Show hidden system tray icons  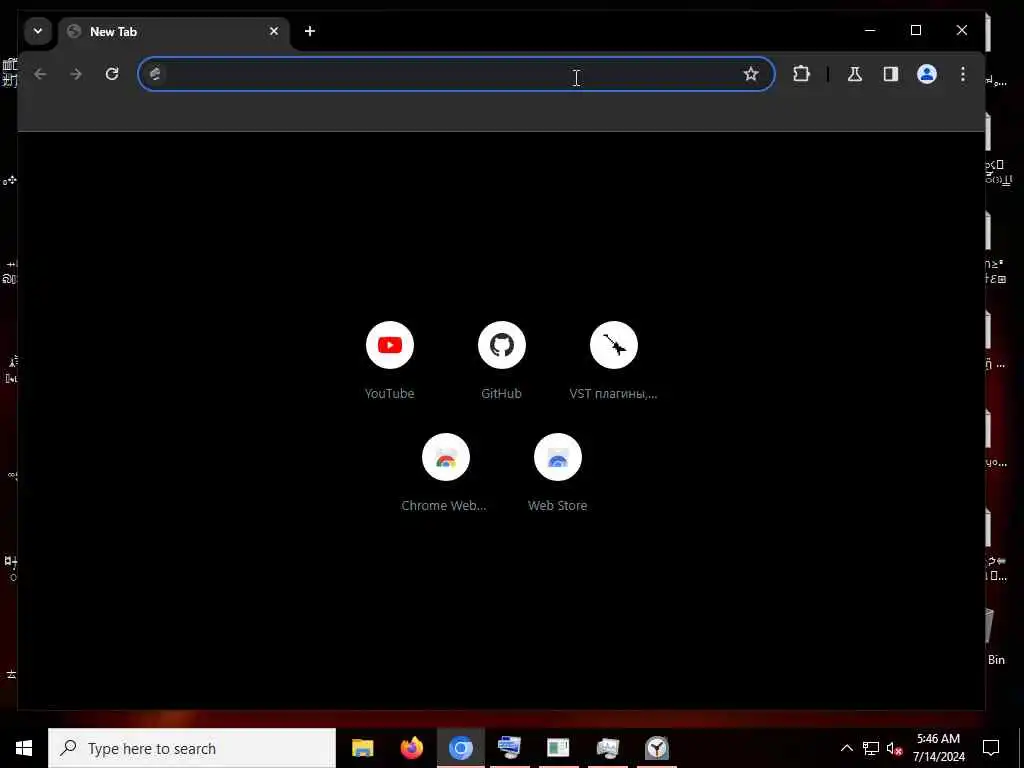pos(846,748)
